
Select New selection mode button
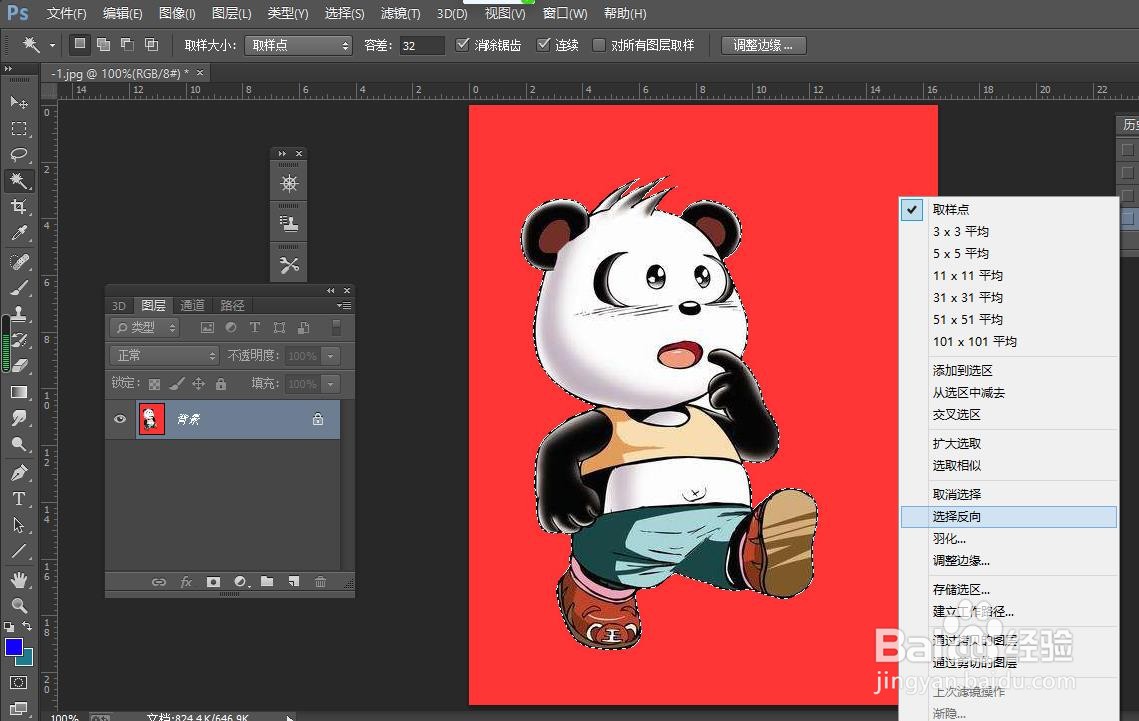[x=80, y=44]
